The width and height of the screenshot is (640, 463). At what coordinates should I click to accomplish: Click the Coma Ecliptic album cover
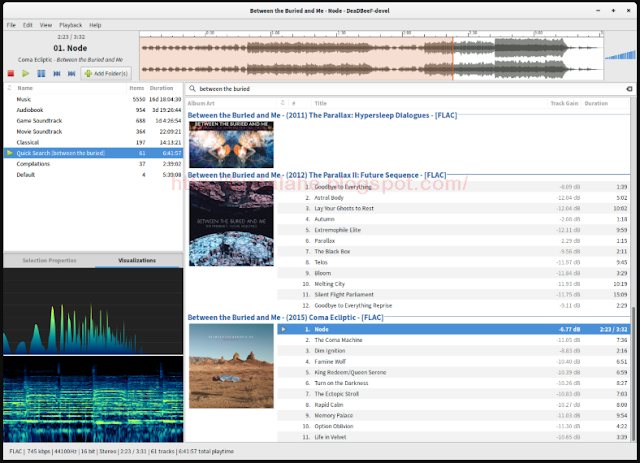coord(231,366)
